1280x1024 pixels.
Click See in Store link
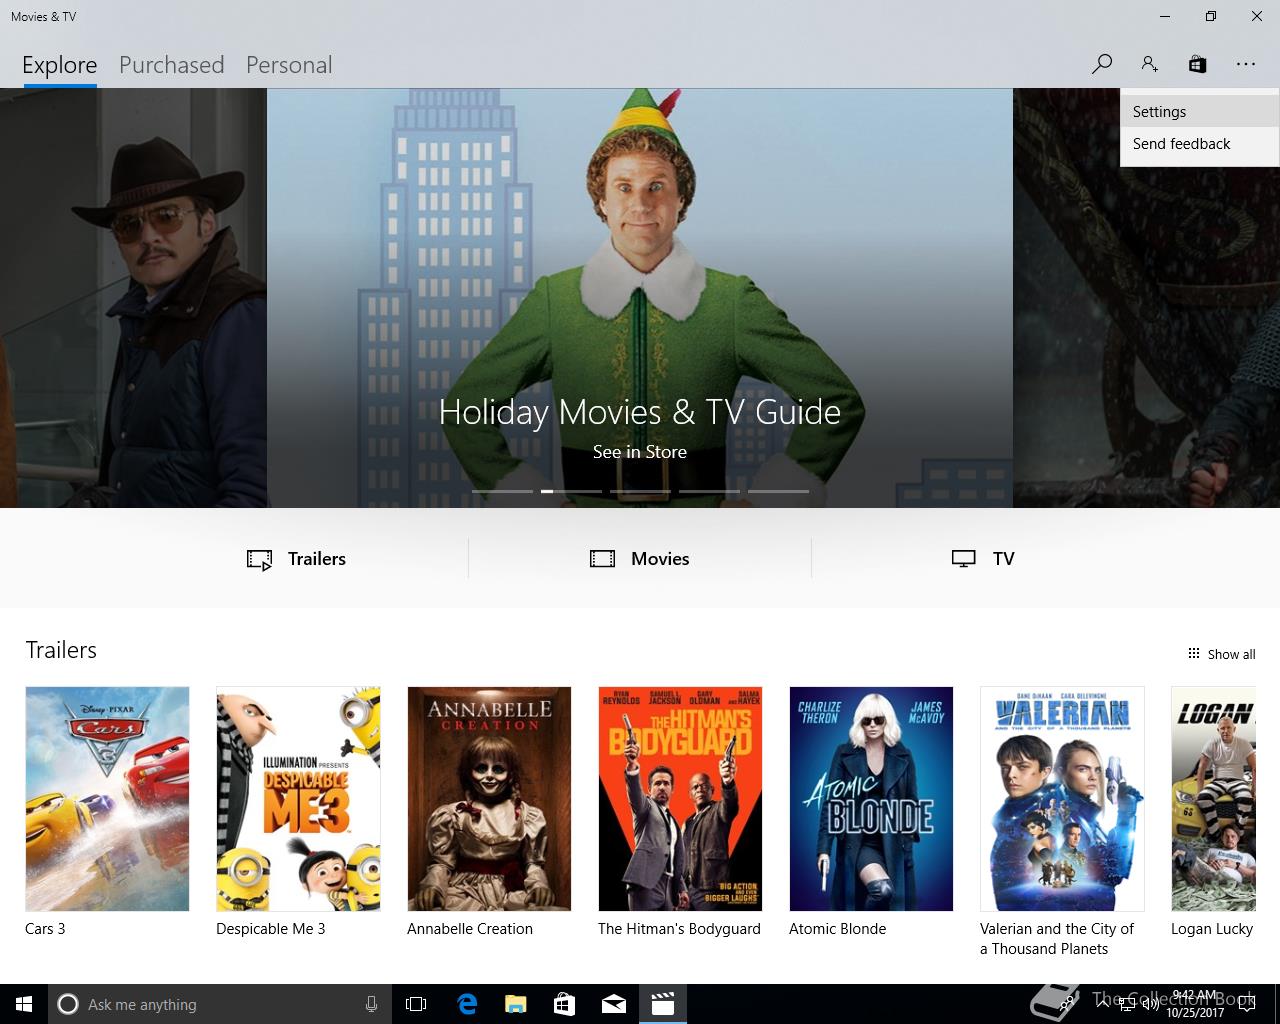[640, 452]
